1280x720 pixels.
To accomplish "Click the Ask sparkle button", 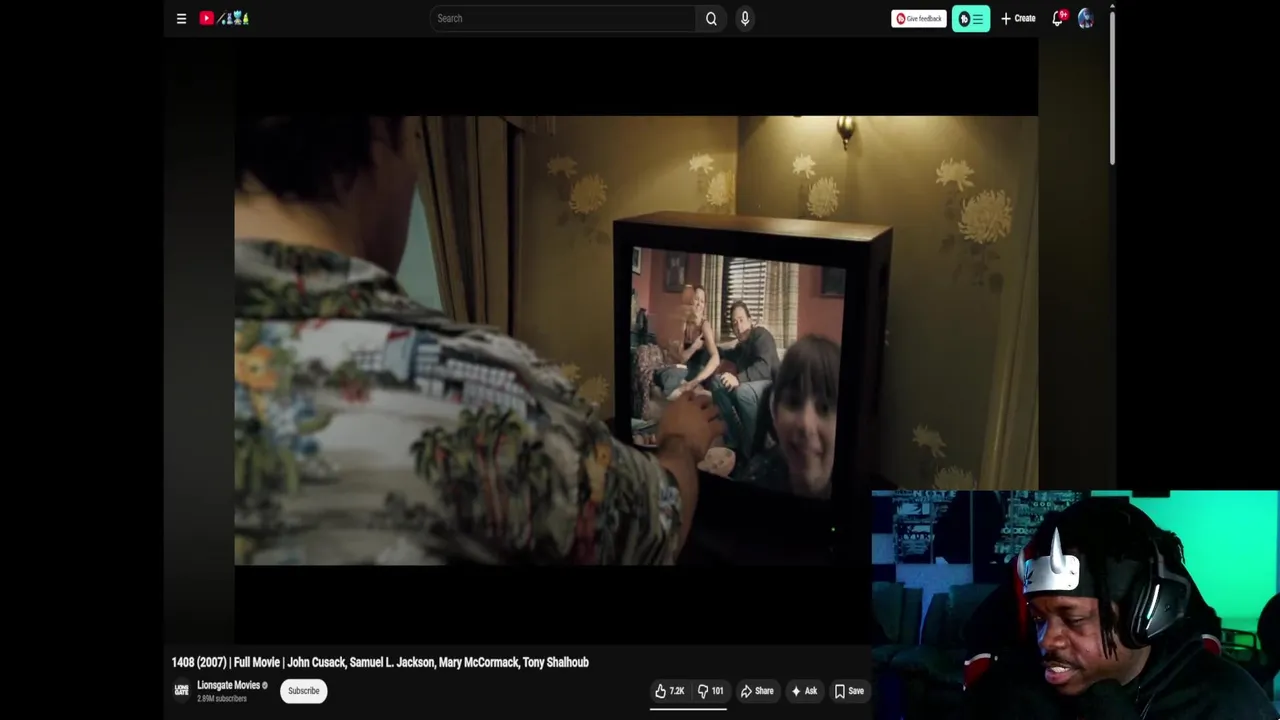I will (x=804, y=691).
